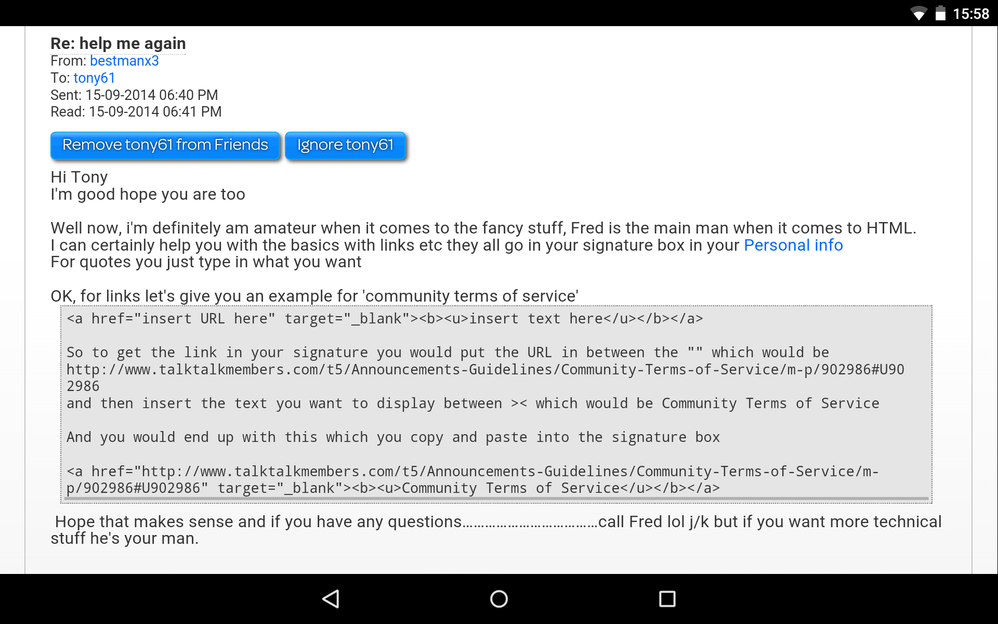Click the line "I'm good hope you are too"
Viewport: 998px width, 624px height.
pos(148,194)
